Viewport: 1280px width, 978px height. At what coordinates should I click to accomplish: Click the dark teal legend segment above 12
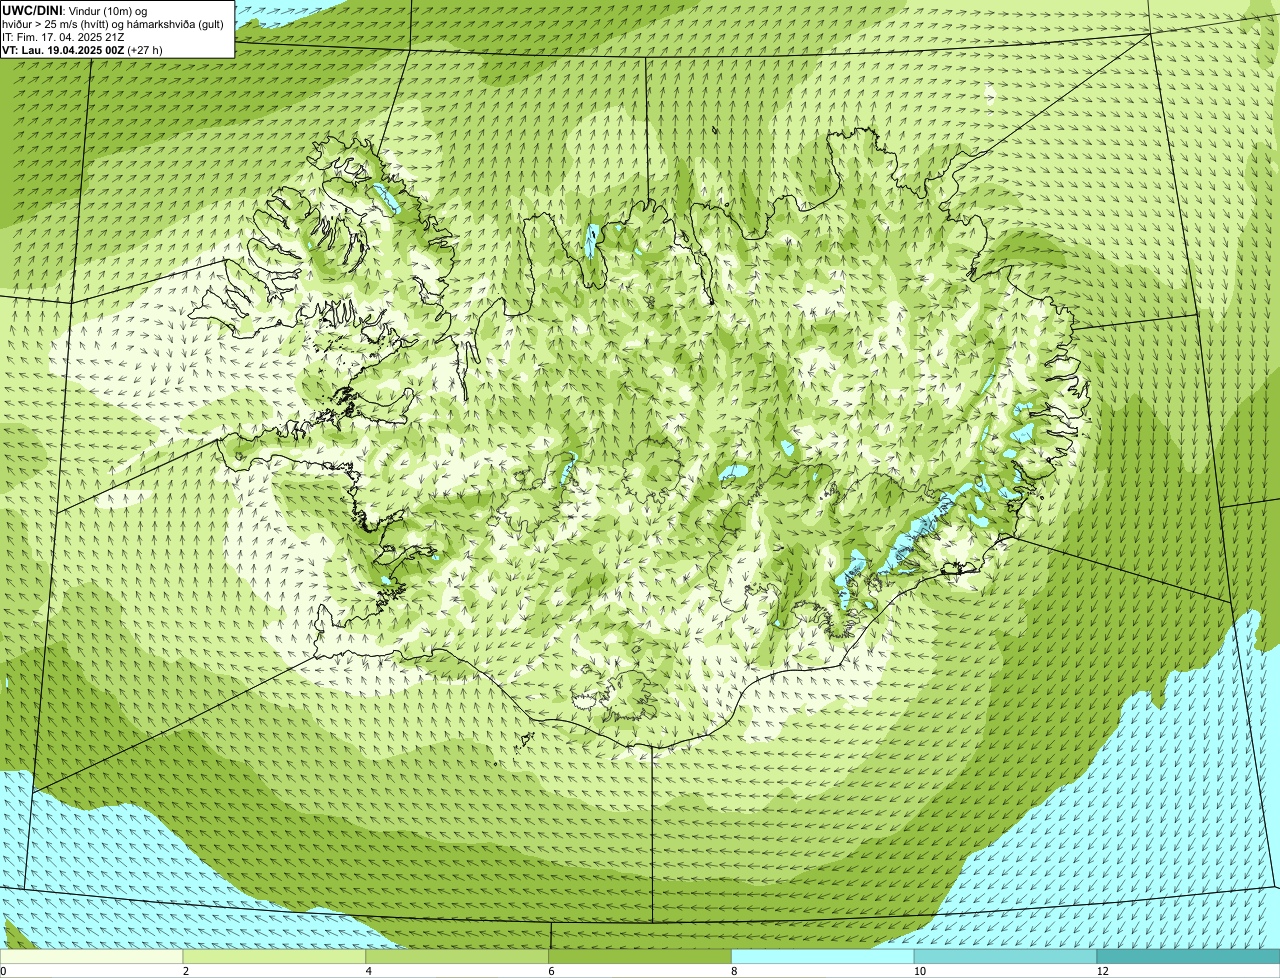[x=1189, y=957]
